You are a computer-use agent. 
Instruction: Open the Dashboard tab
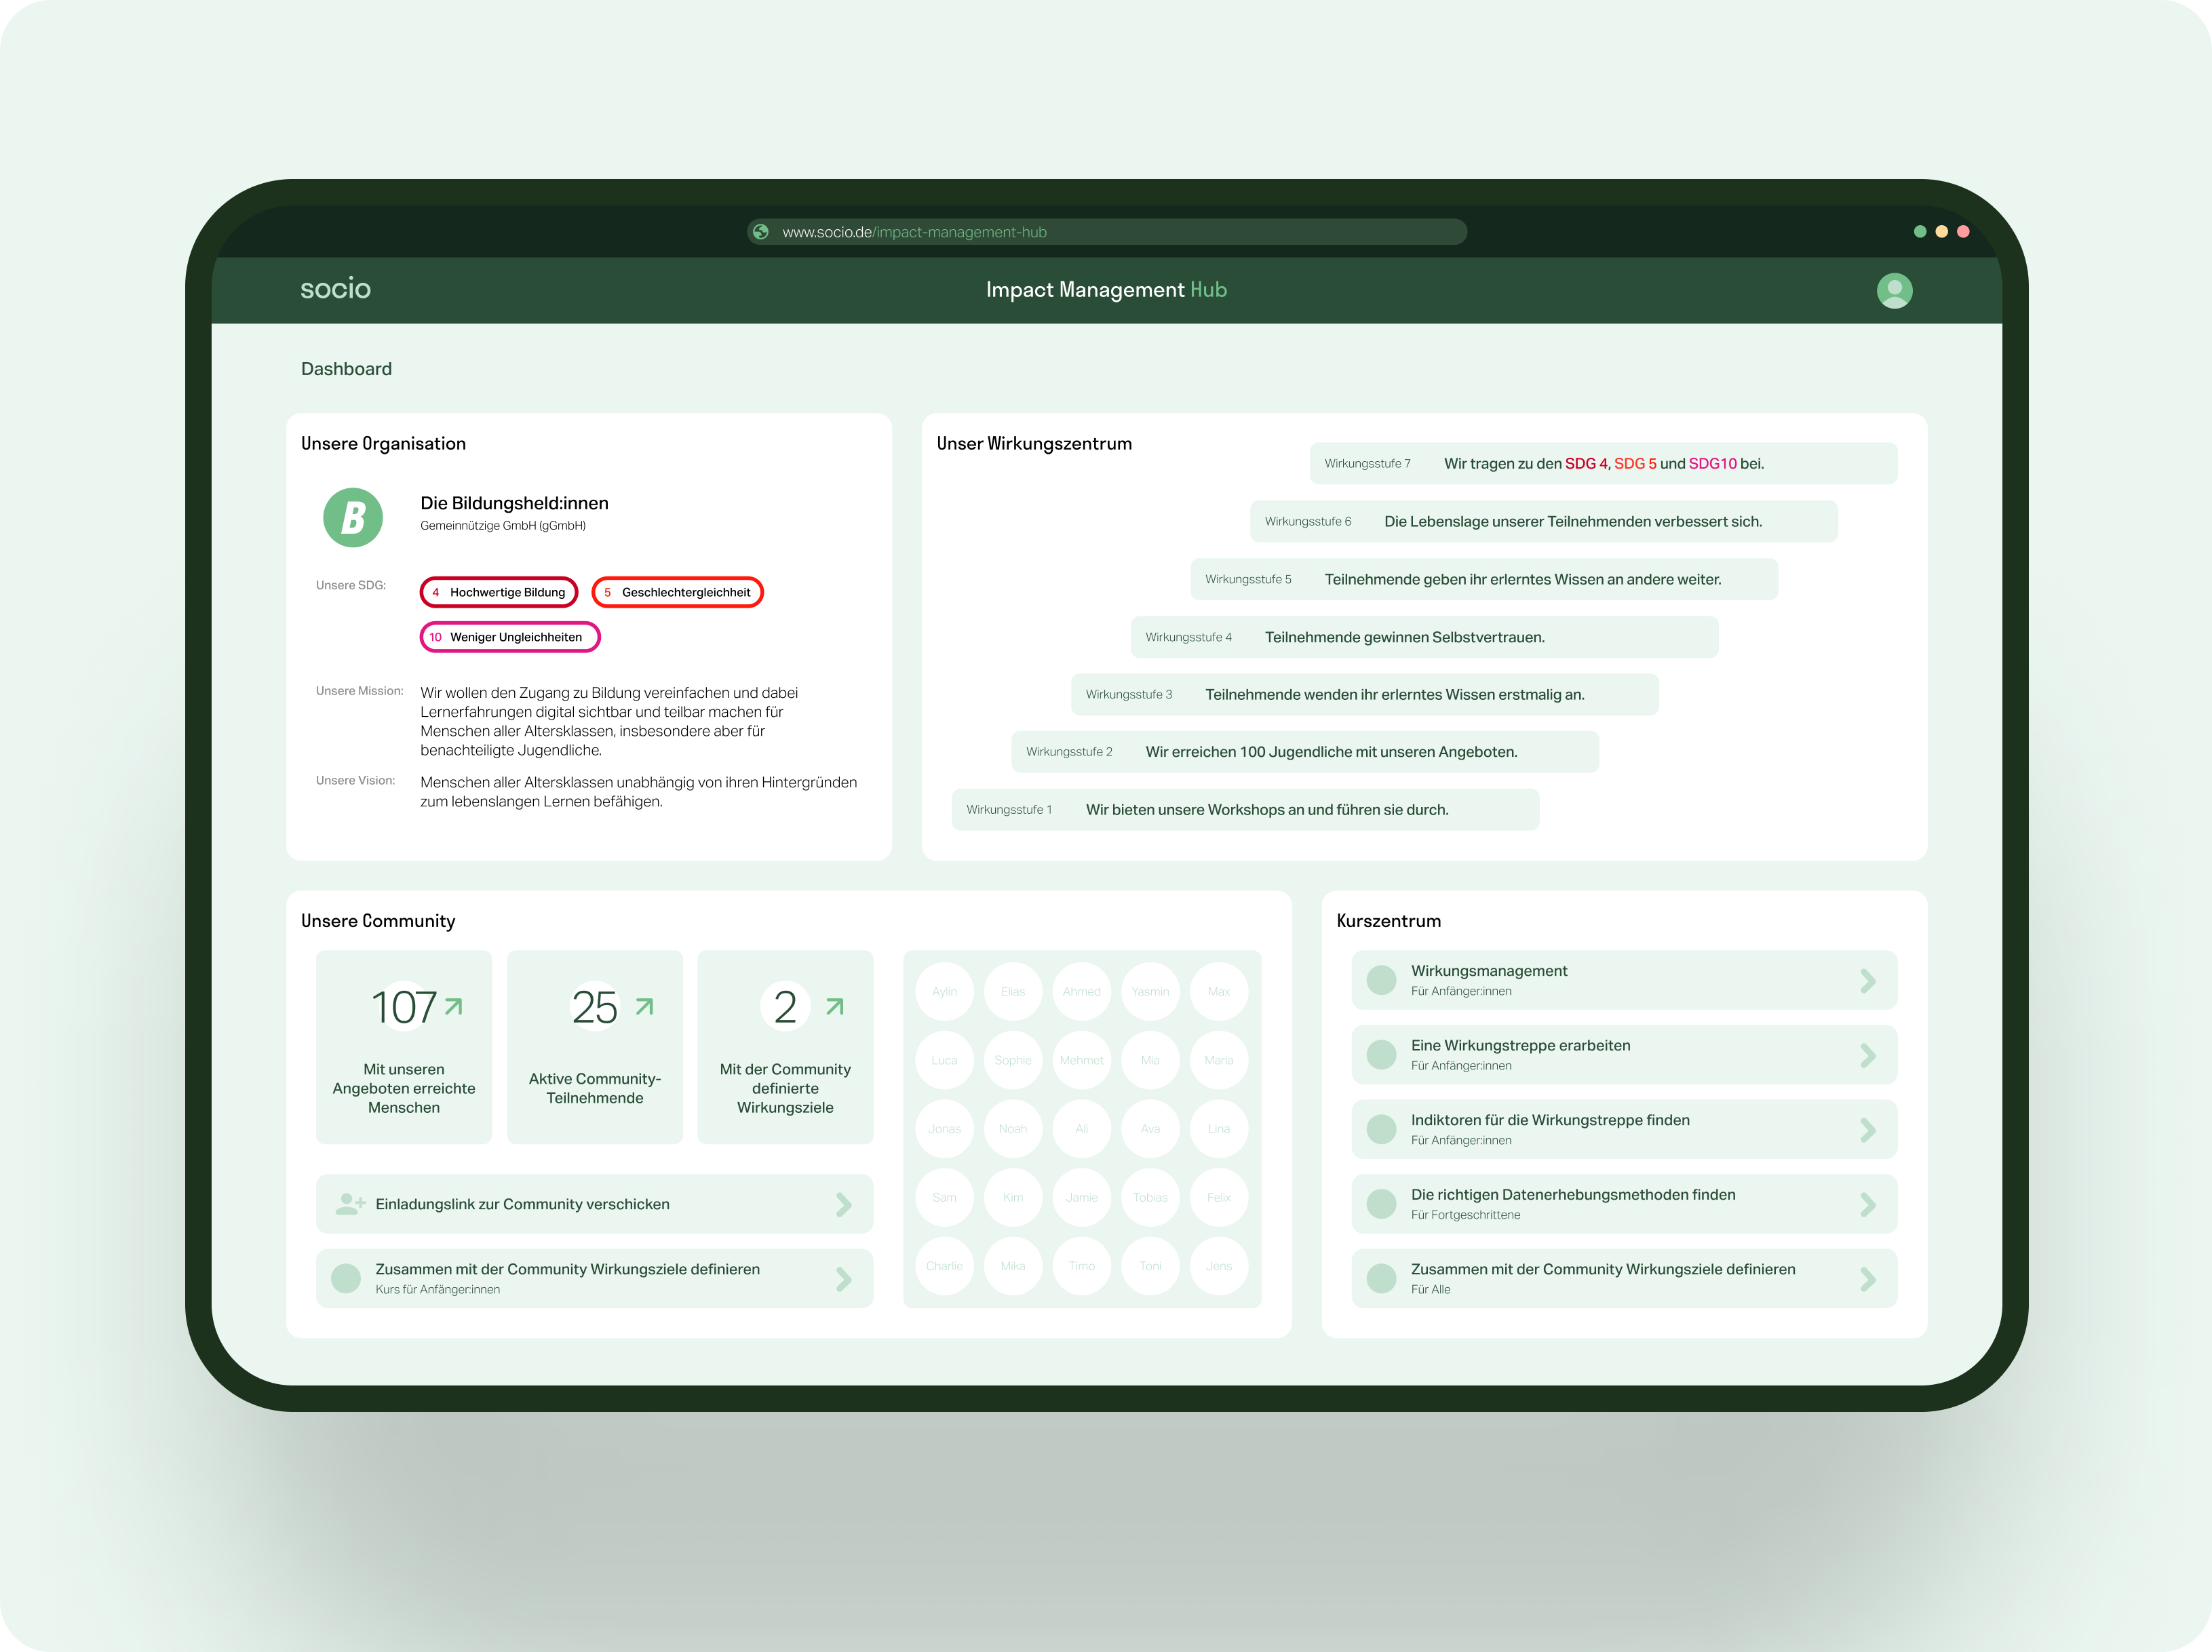346,369
